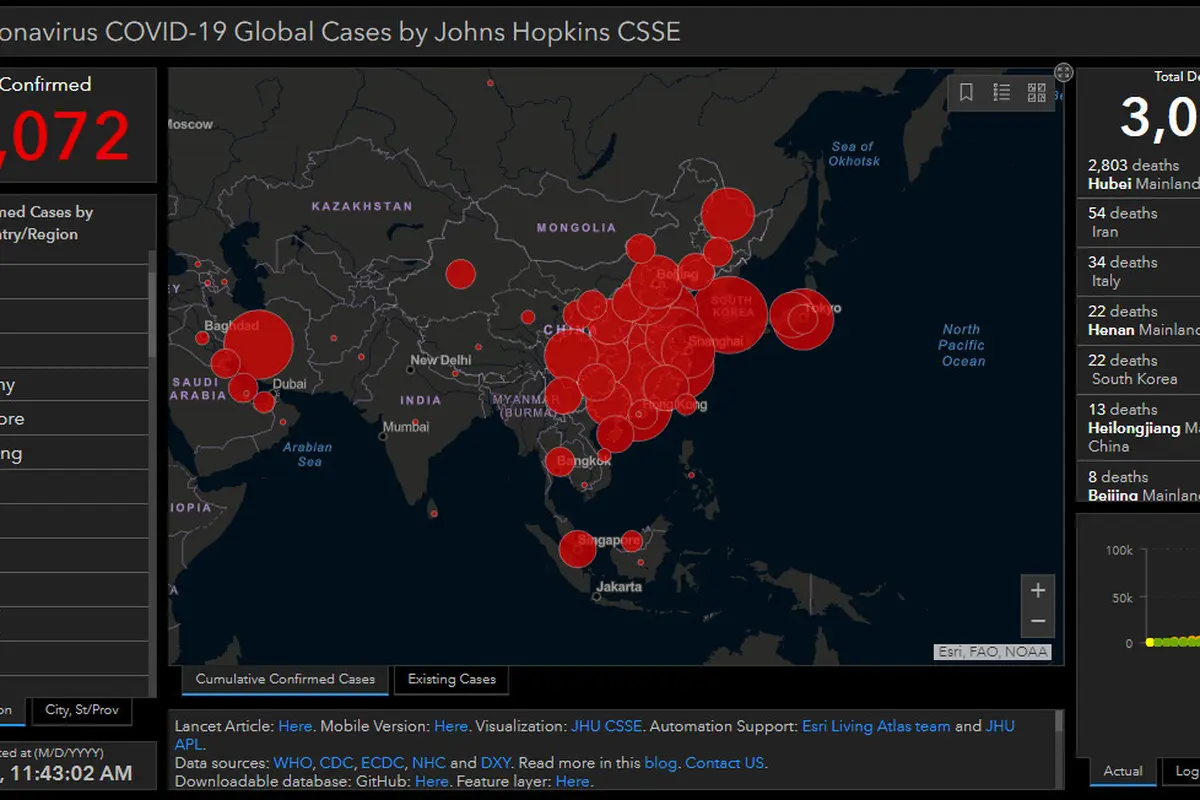Open the blog link

point(660,763)
